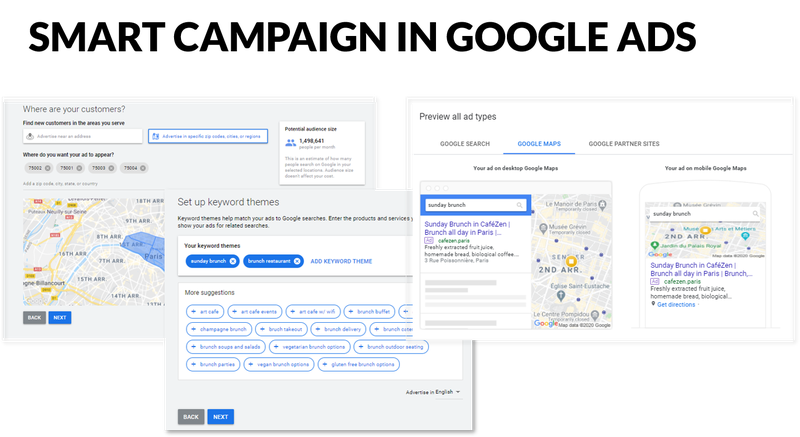Image resolution: width=800 pixels, height=437 pixels.
Task: Add the brunch delivery suggestion
Action: (338, 329)
